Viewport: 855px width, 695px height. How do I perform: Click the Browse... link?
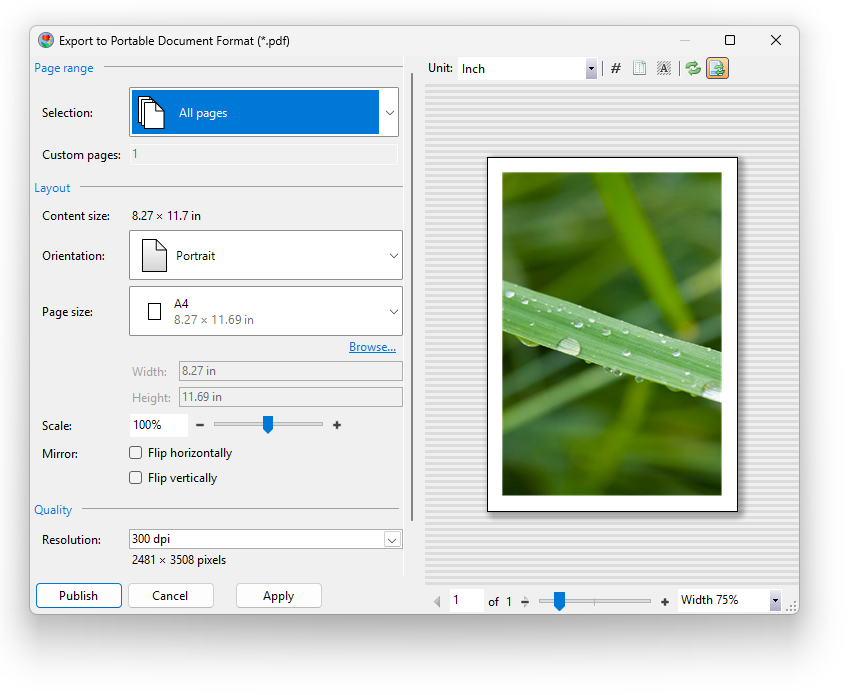point(372,347)
